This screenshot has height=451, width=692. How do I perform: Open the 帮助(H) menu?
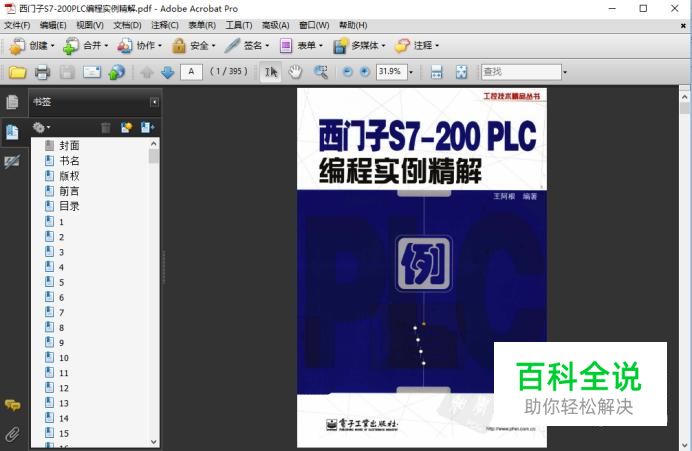click(x=353, y=25)
